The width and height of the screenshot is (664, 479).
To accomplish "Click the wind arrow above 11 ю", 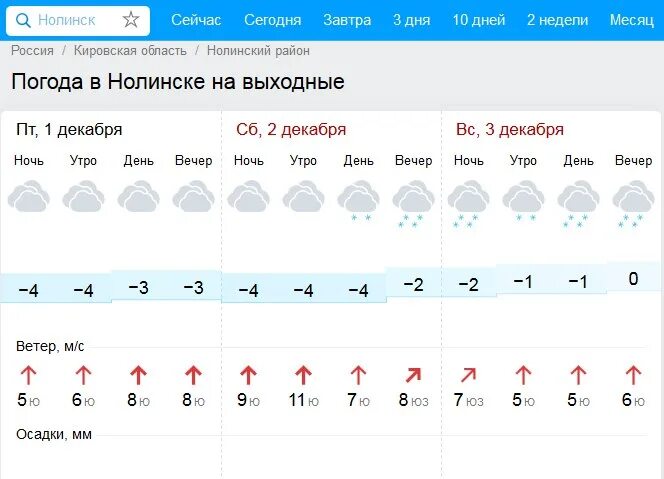I will tap(303, 375).
